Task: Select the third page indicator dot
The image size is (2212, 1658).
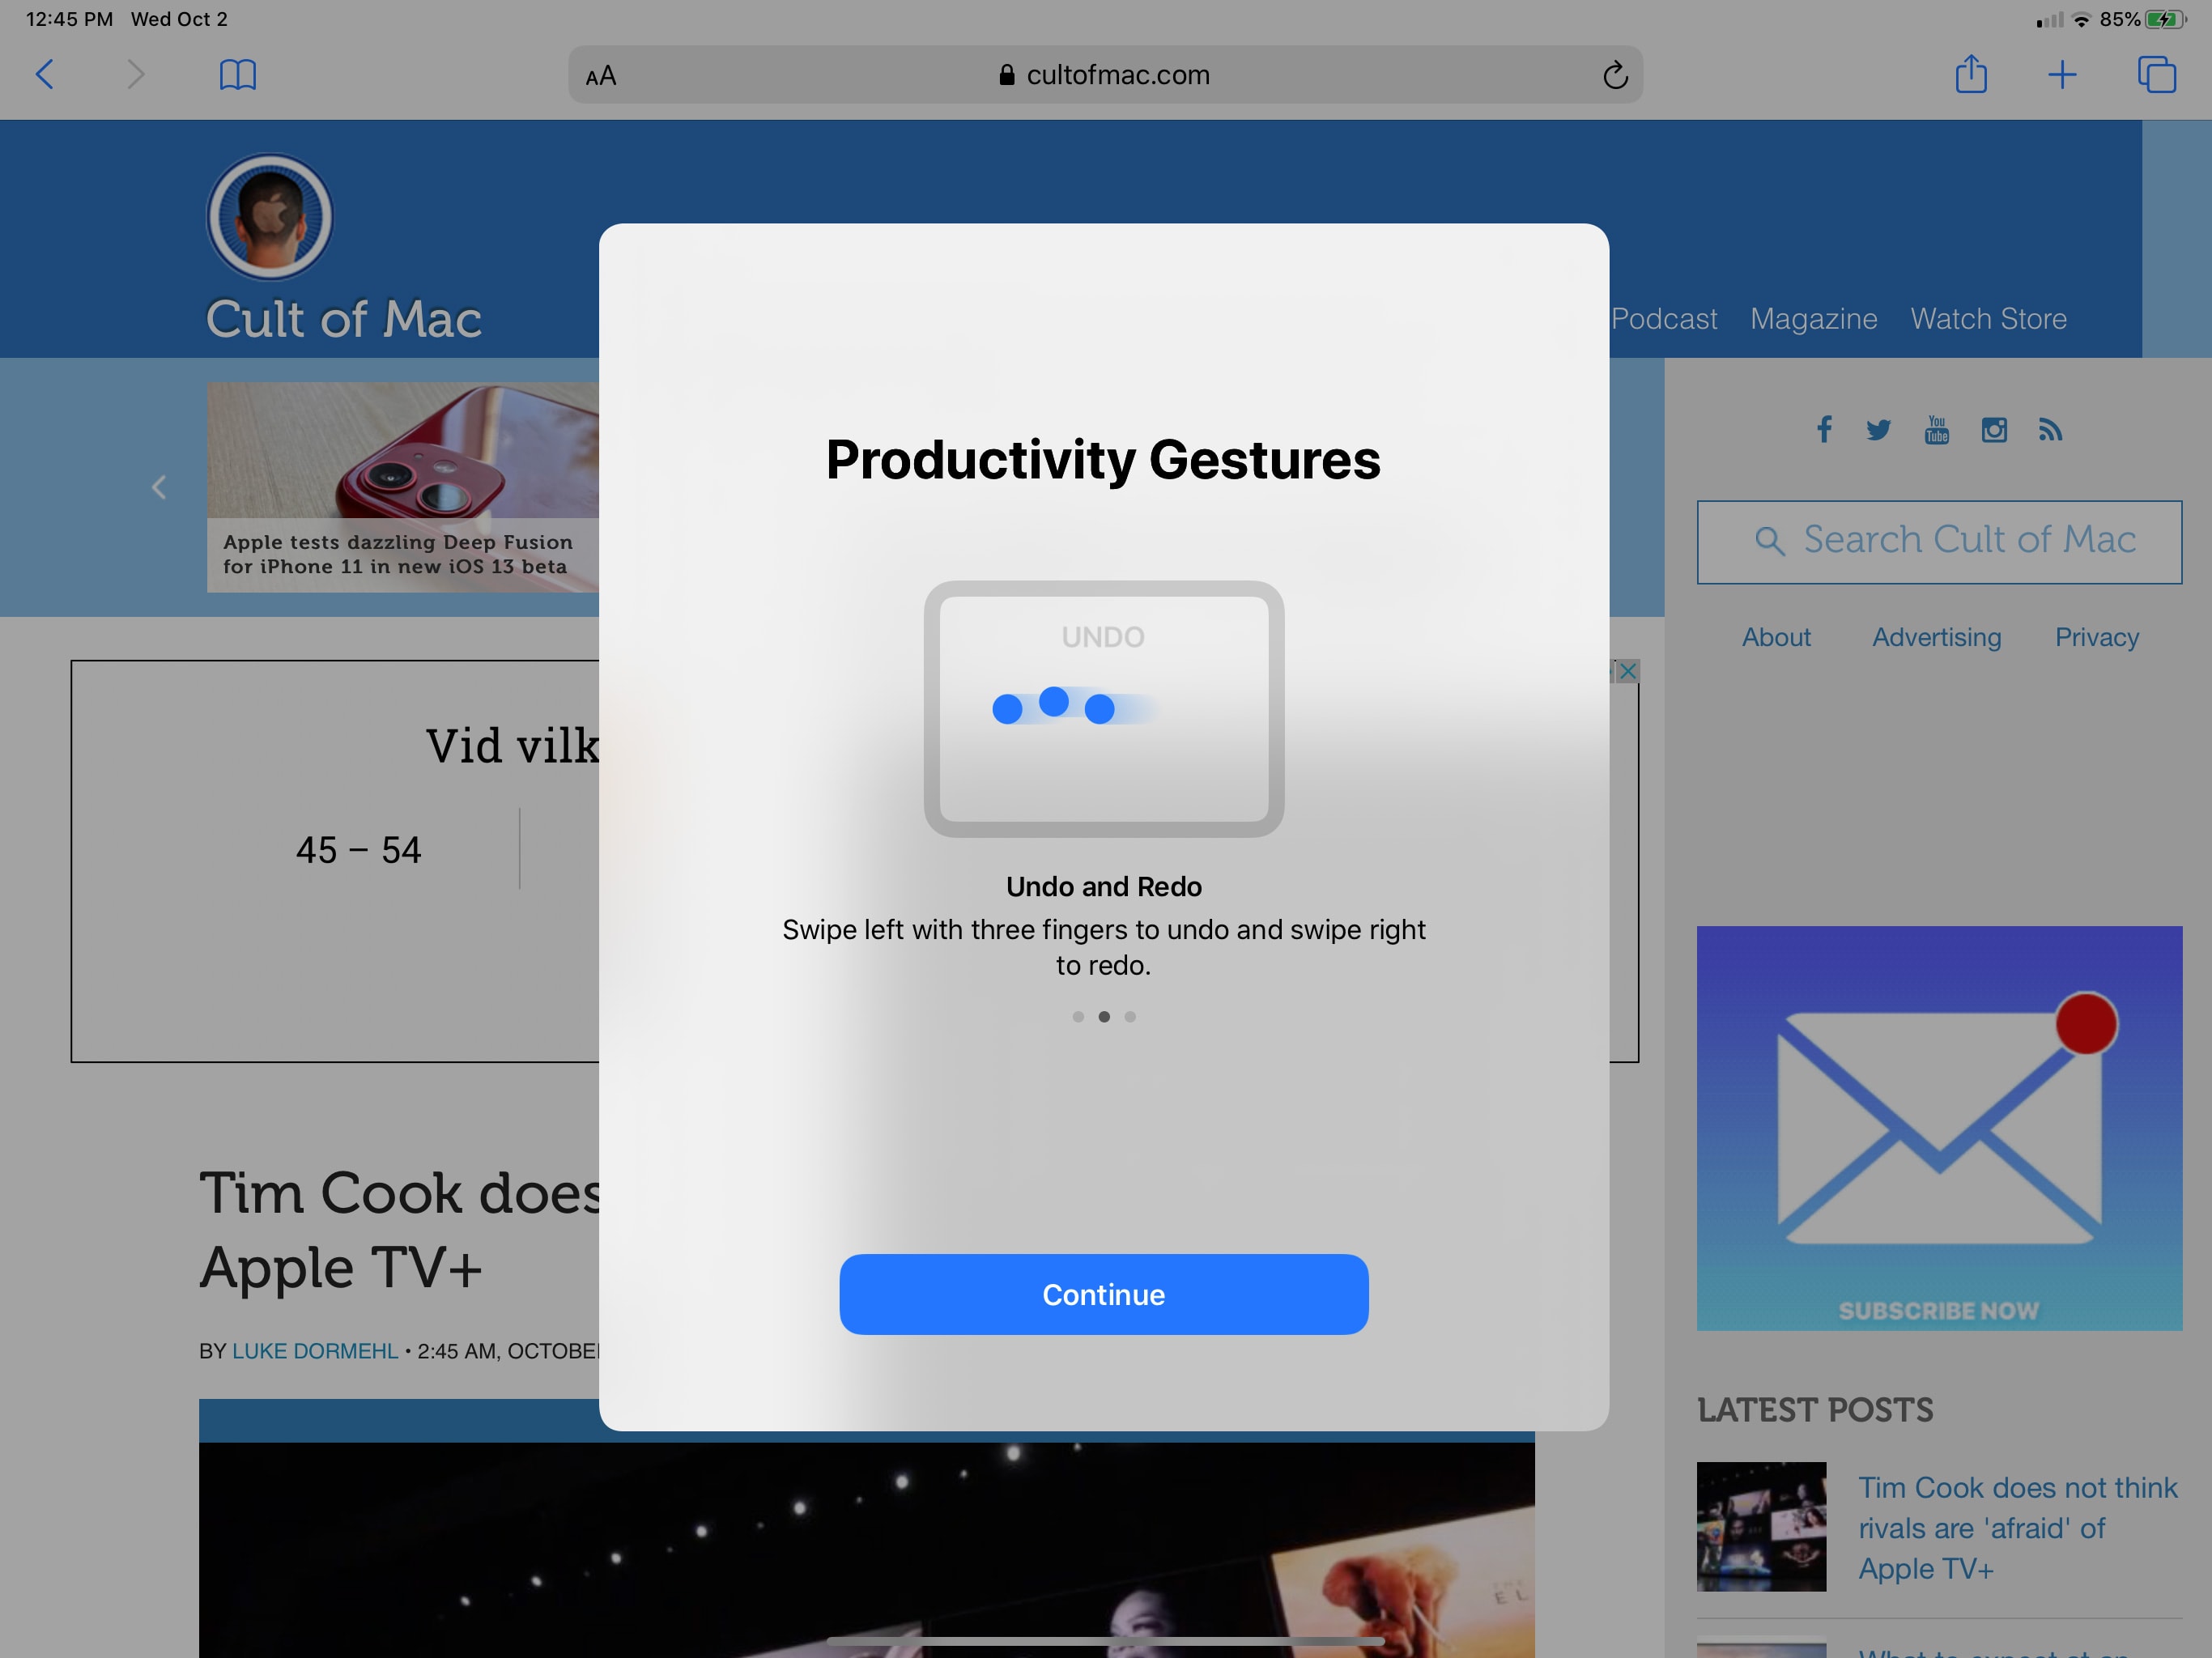Action: 1130,1017
